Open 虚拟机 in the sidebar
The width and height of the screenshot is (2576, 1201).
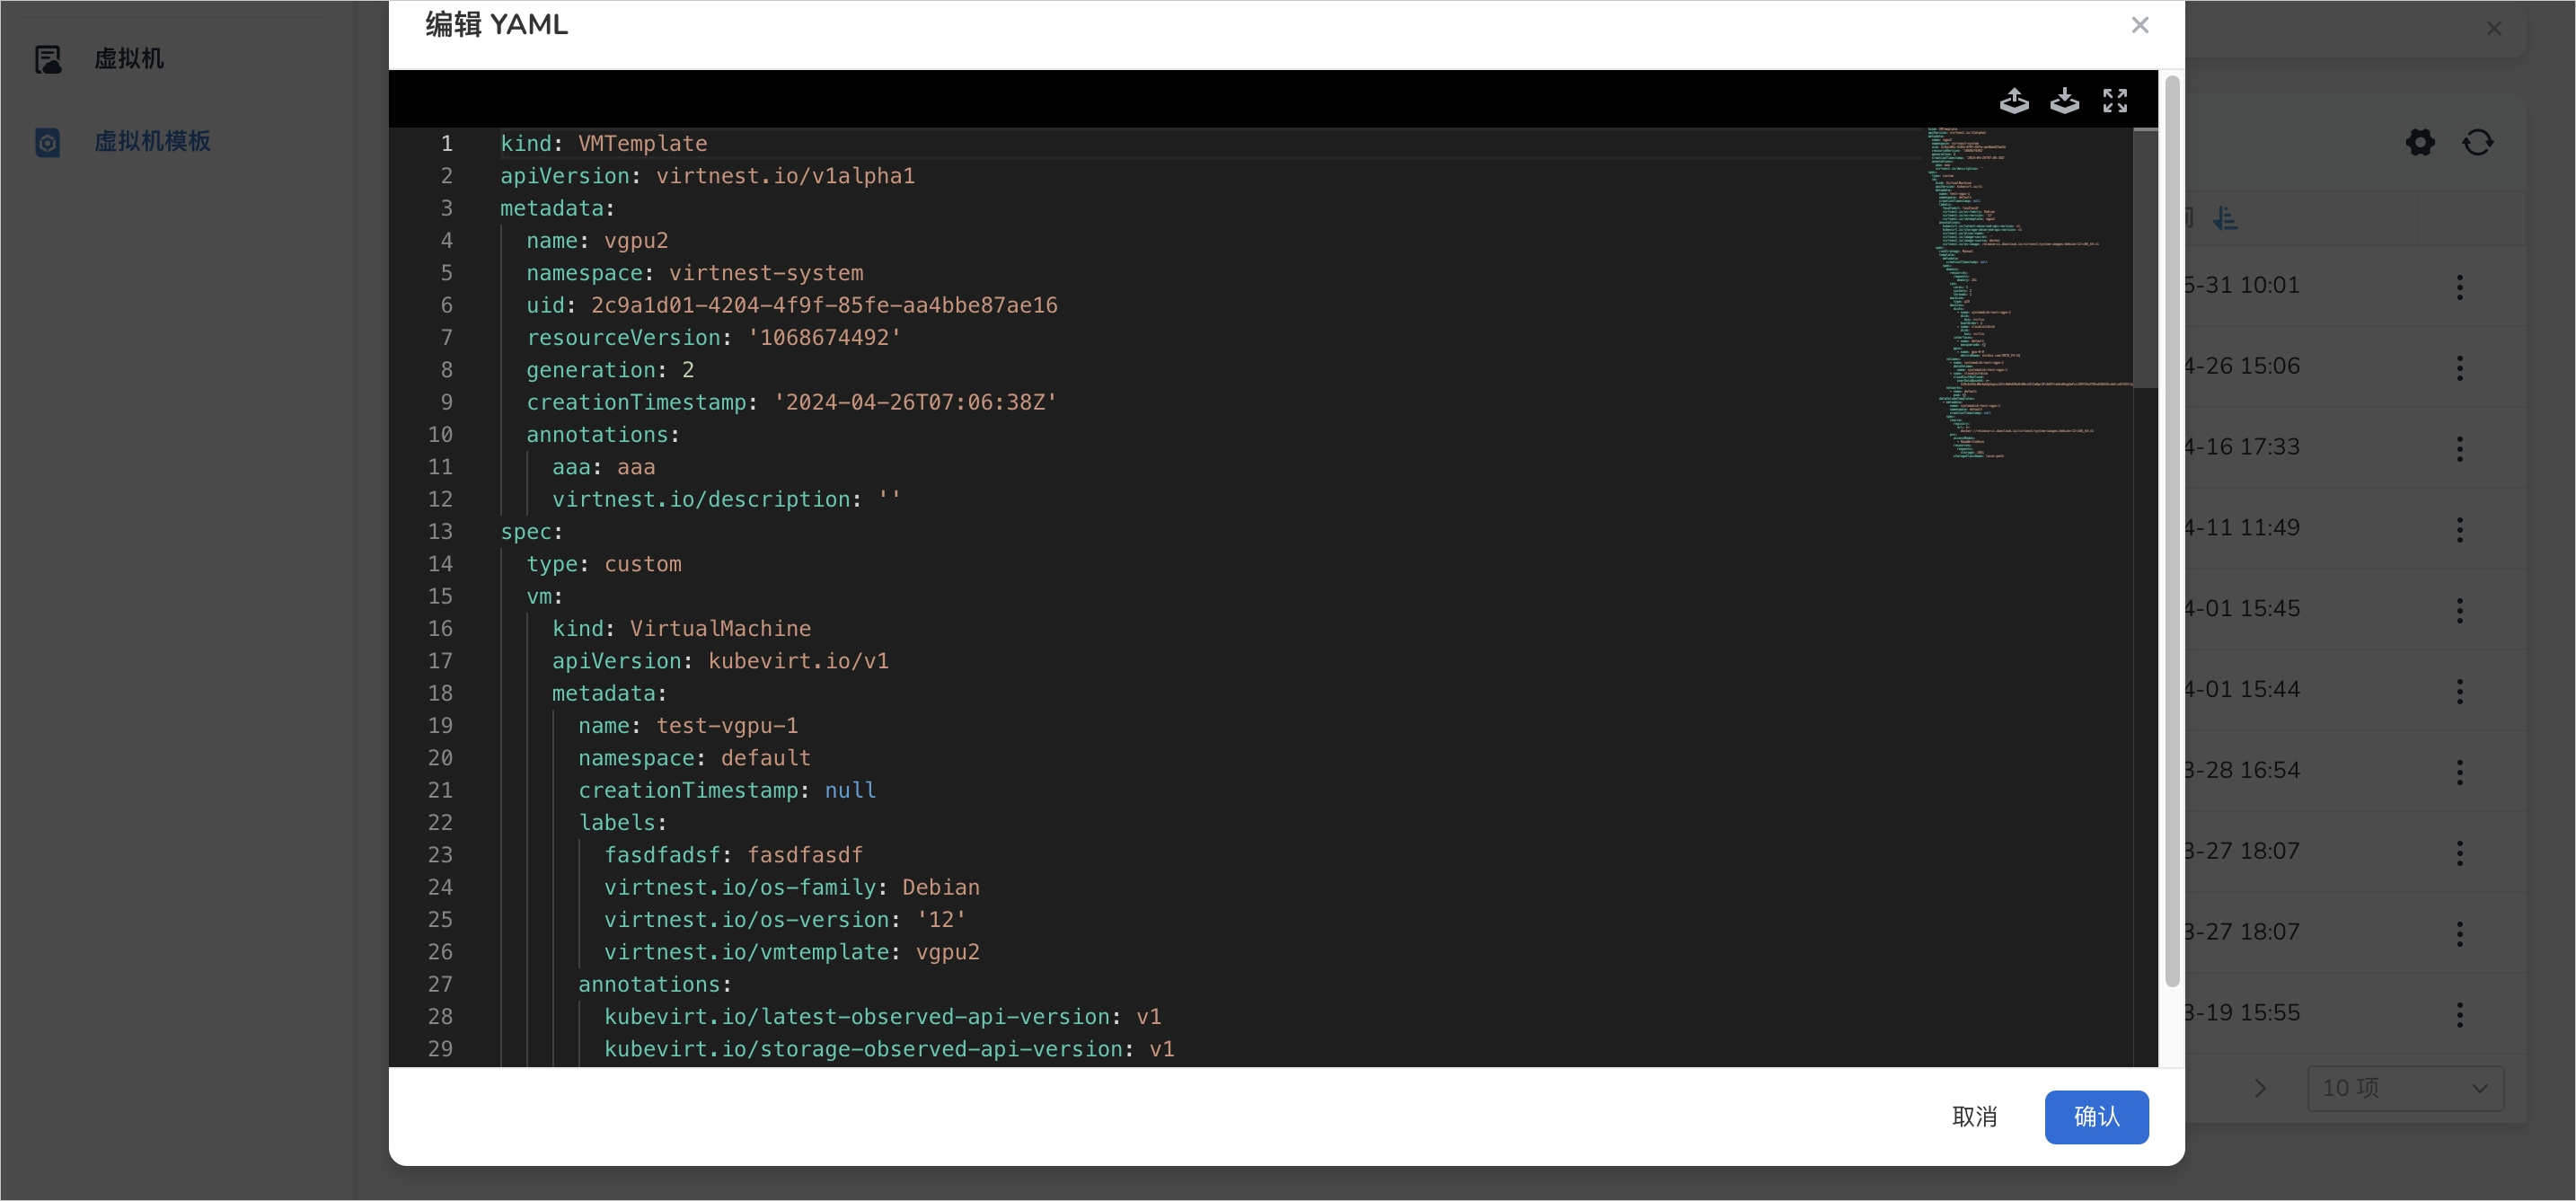(129, 59)
